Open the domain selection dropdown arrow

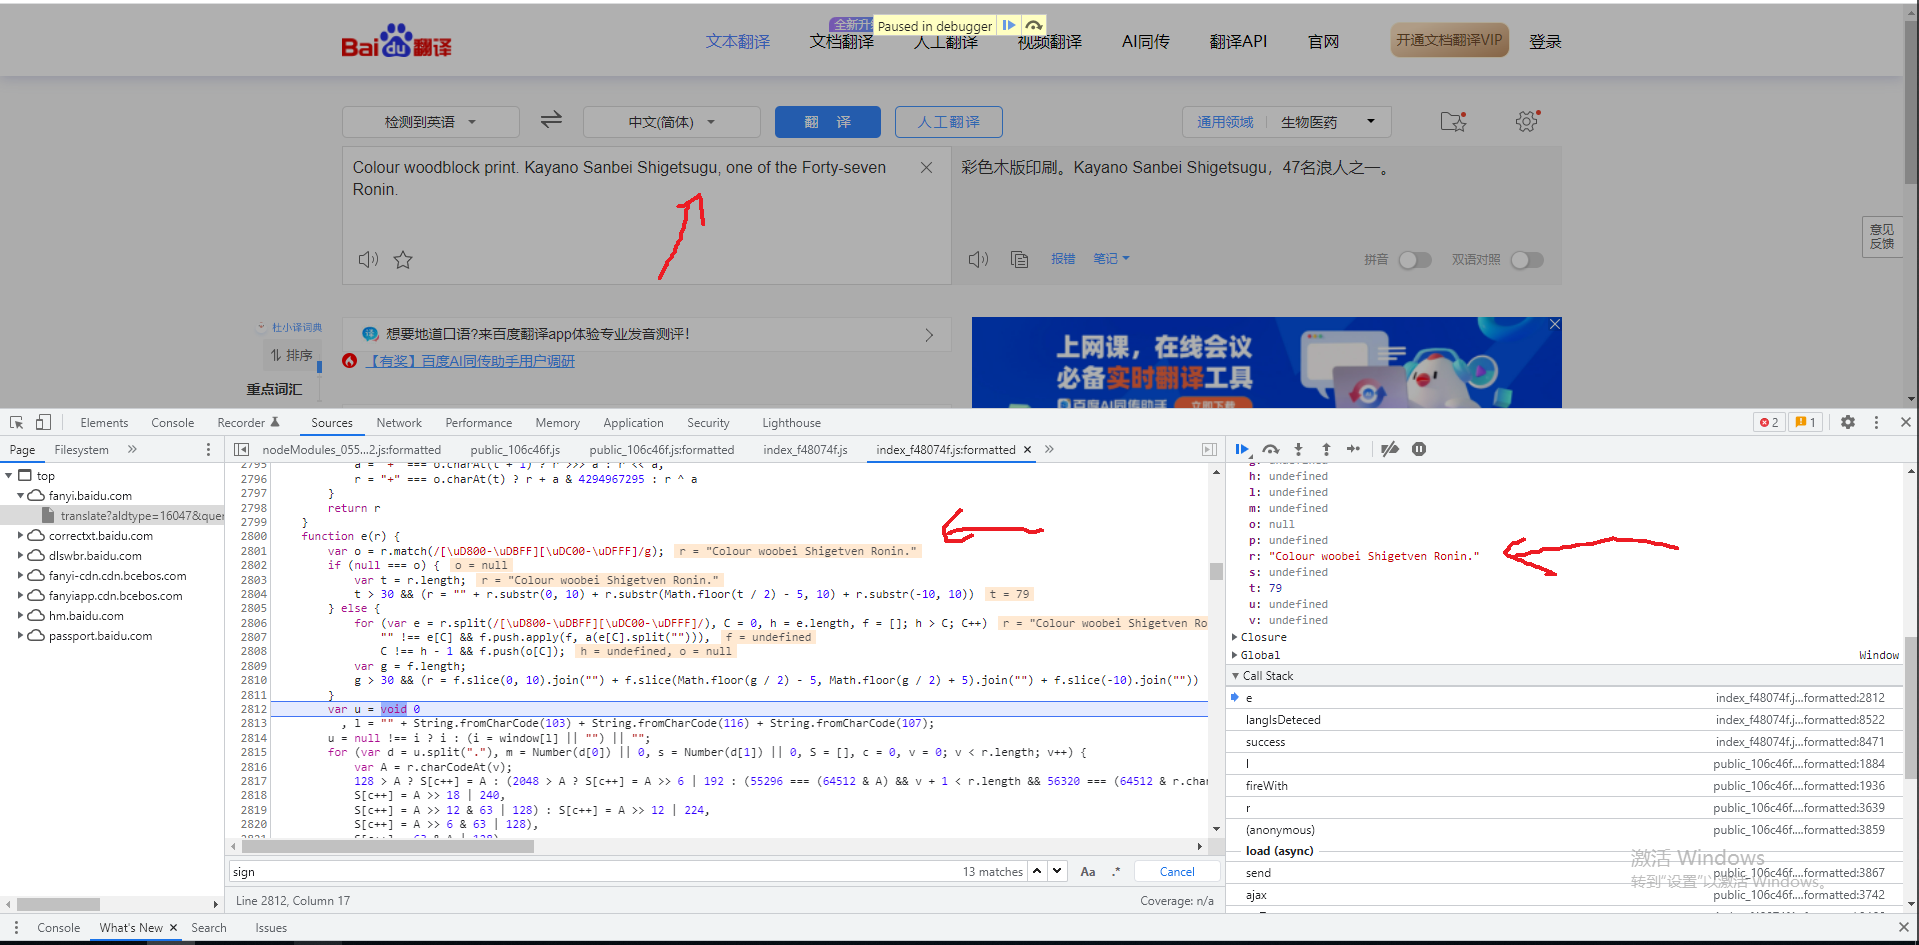[1370, 121]
